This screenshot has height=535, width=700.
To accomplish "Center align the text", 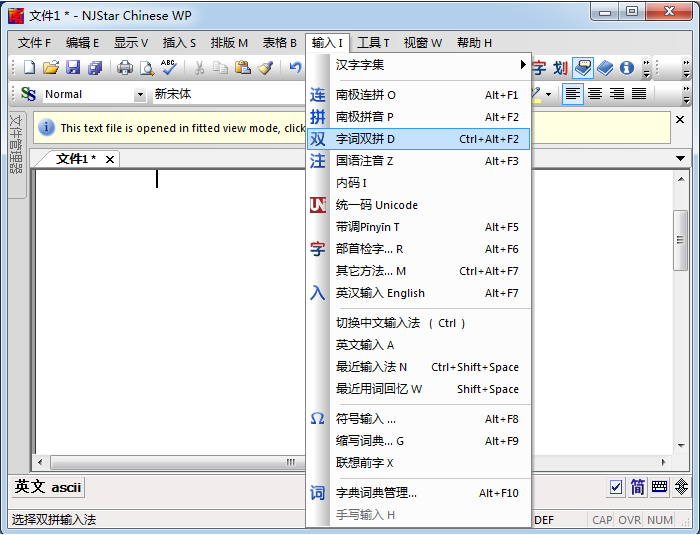I will (x=595, y=94).
